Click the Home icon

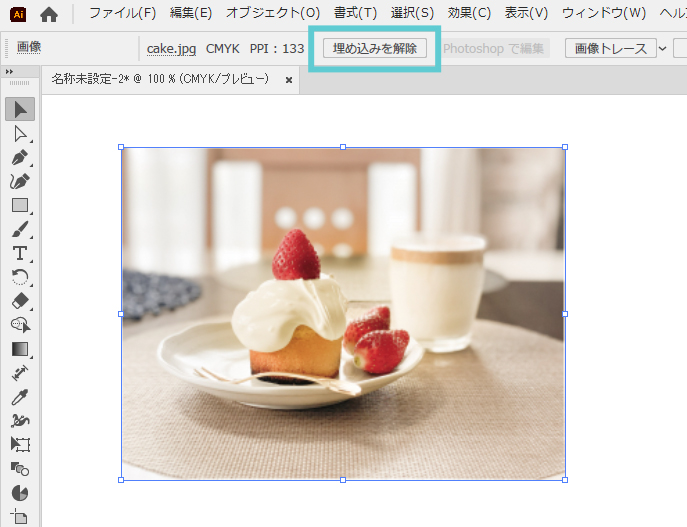[x=49, y=14]
